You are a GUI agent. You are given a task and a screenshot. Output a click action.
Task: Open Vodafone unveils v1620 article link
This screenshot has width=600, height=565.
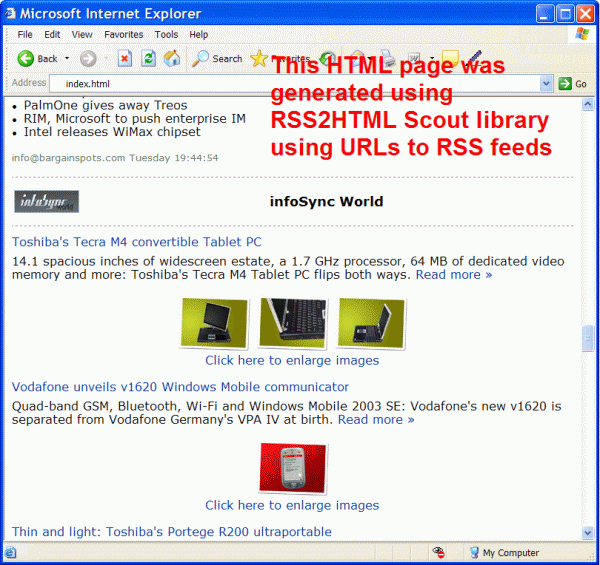(x=180, y=387)
